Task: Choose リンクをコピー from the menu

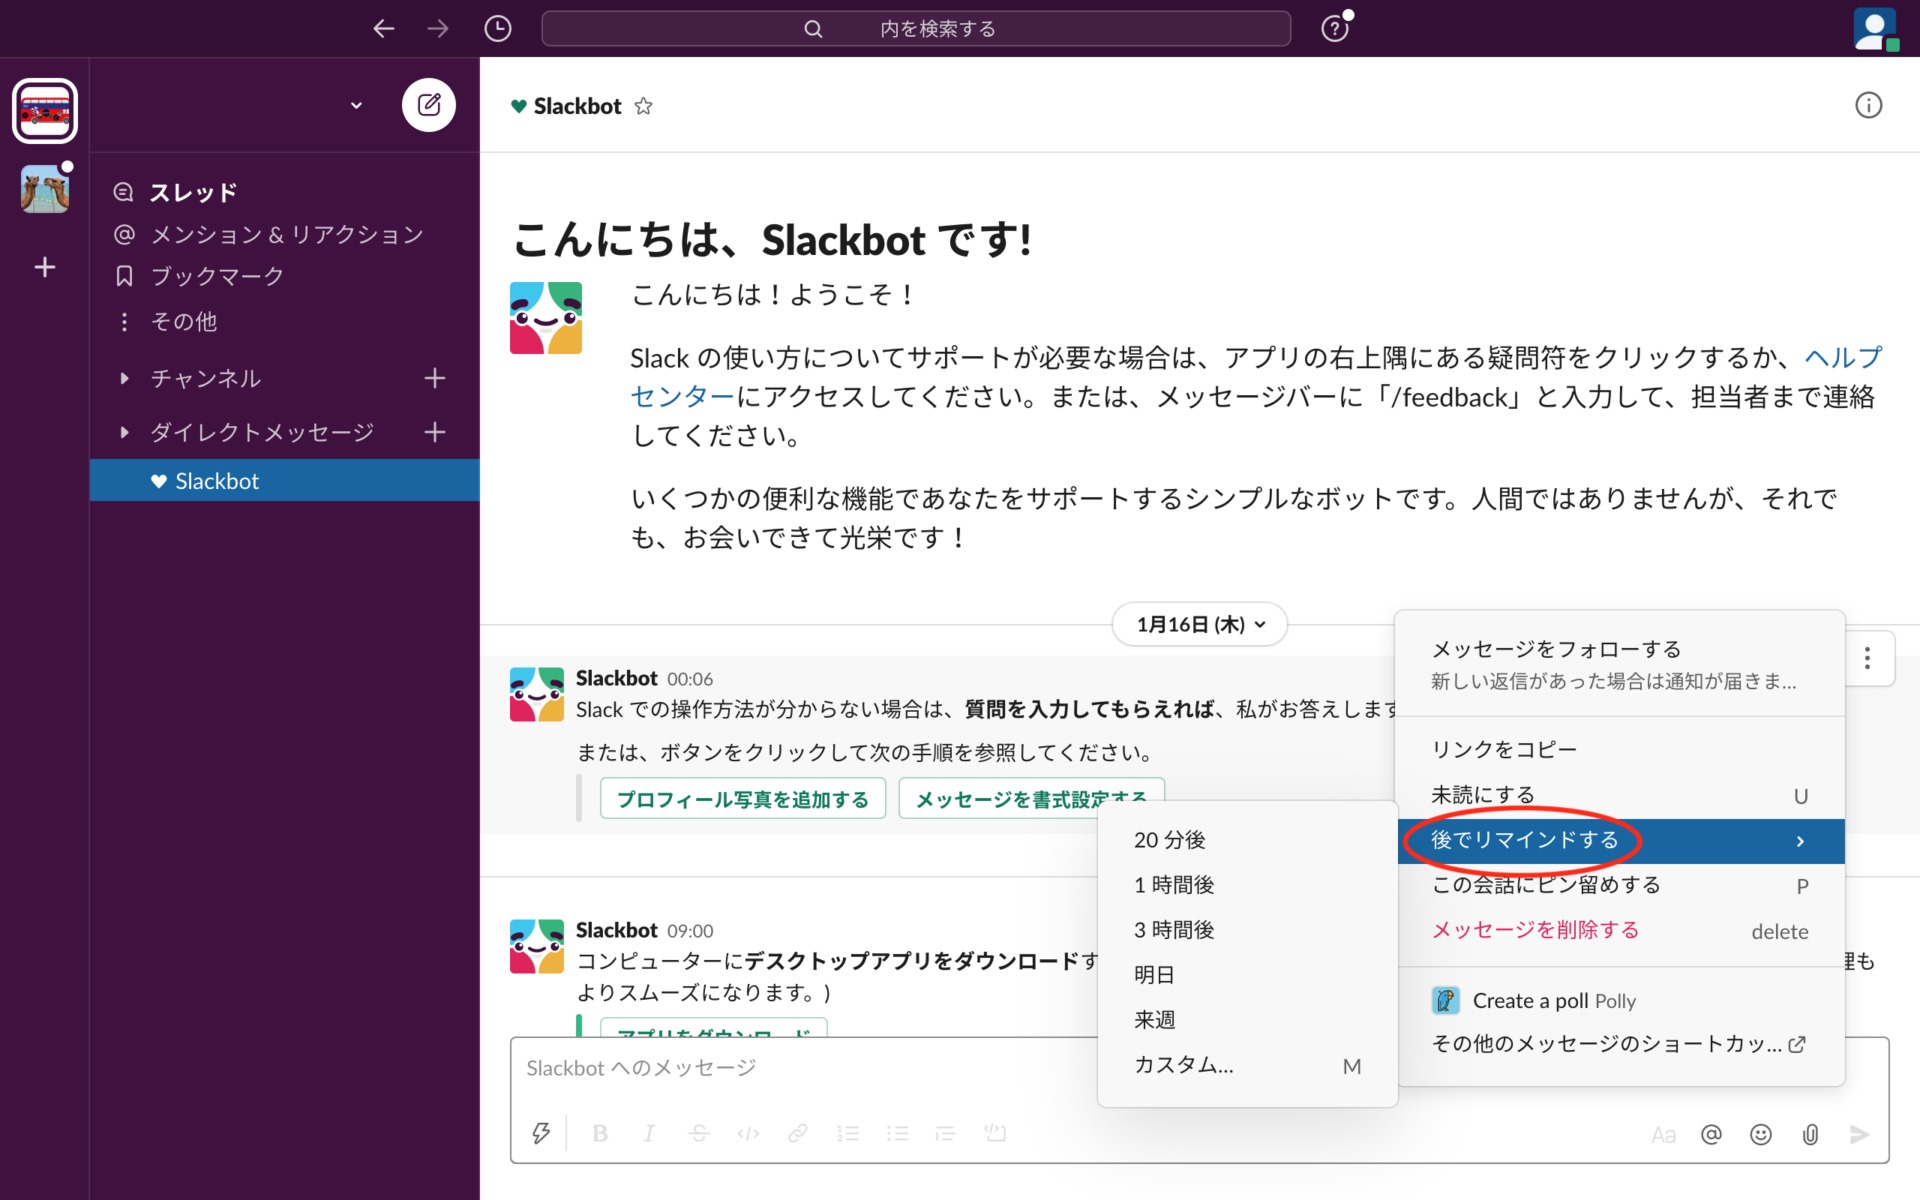Action: pos(1621,749)
